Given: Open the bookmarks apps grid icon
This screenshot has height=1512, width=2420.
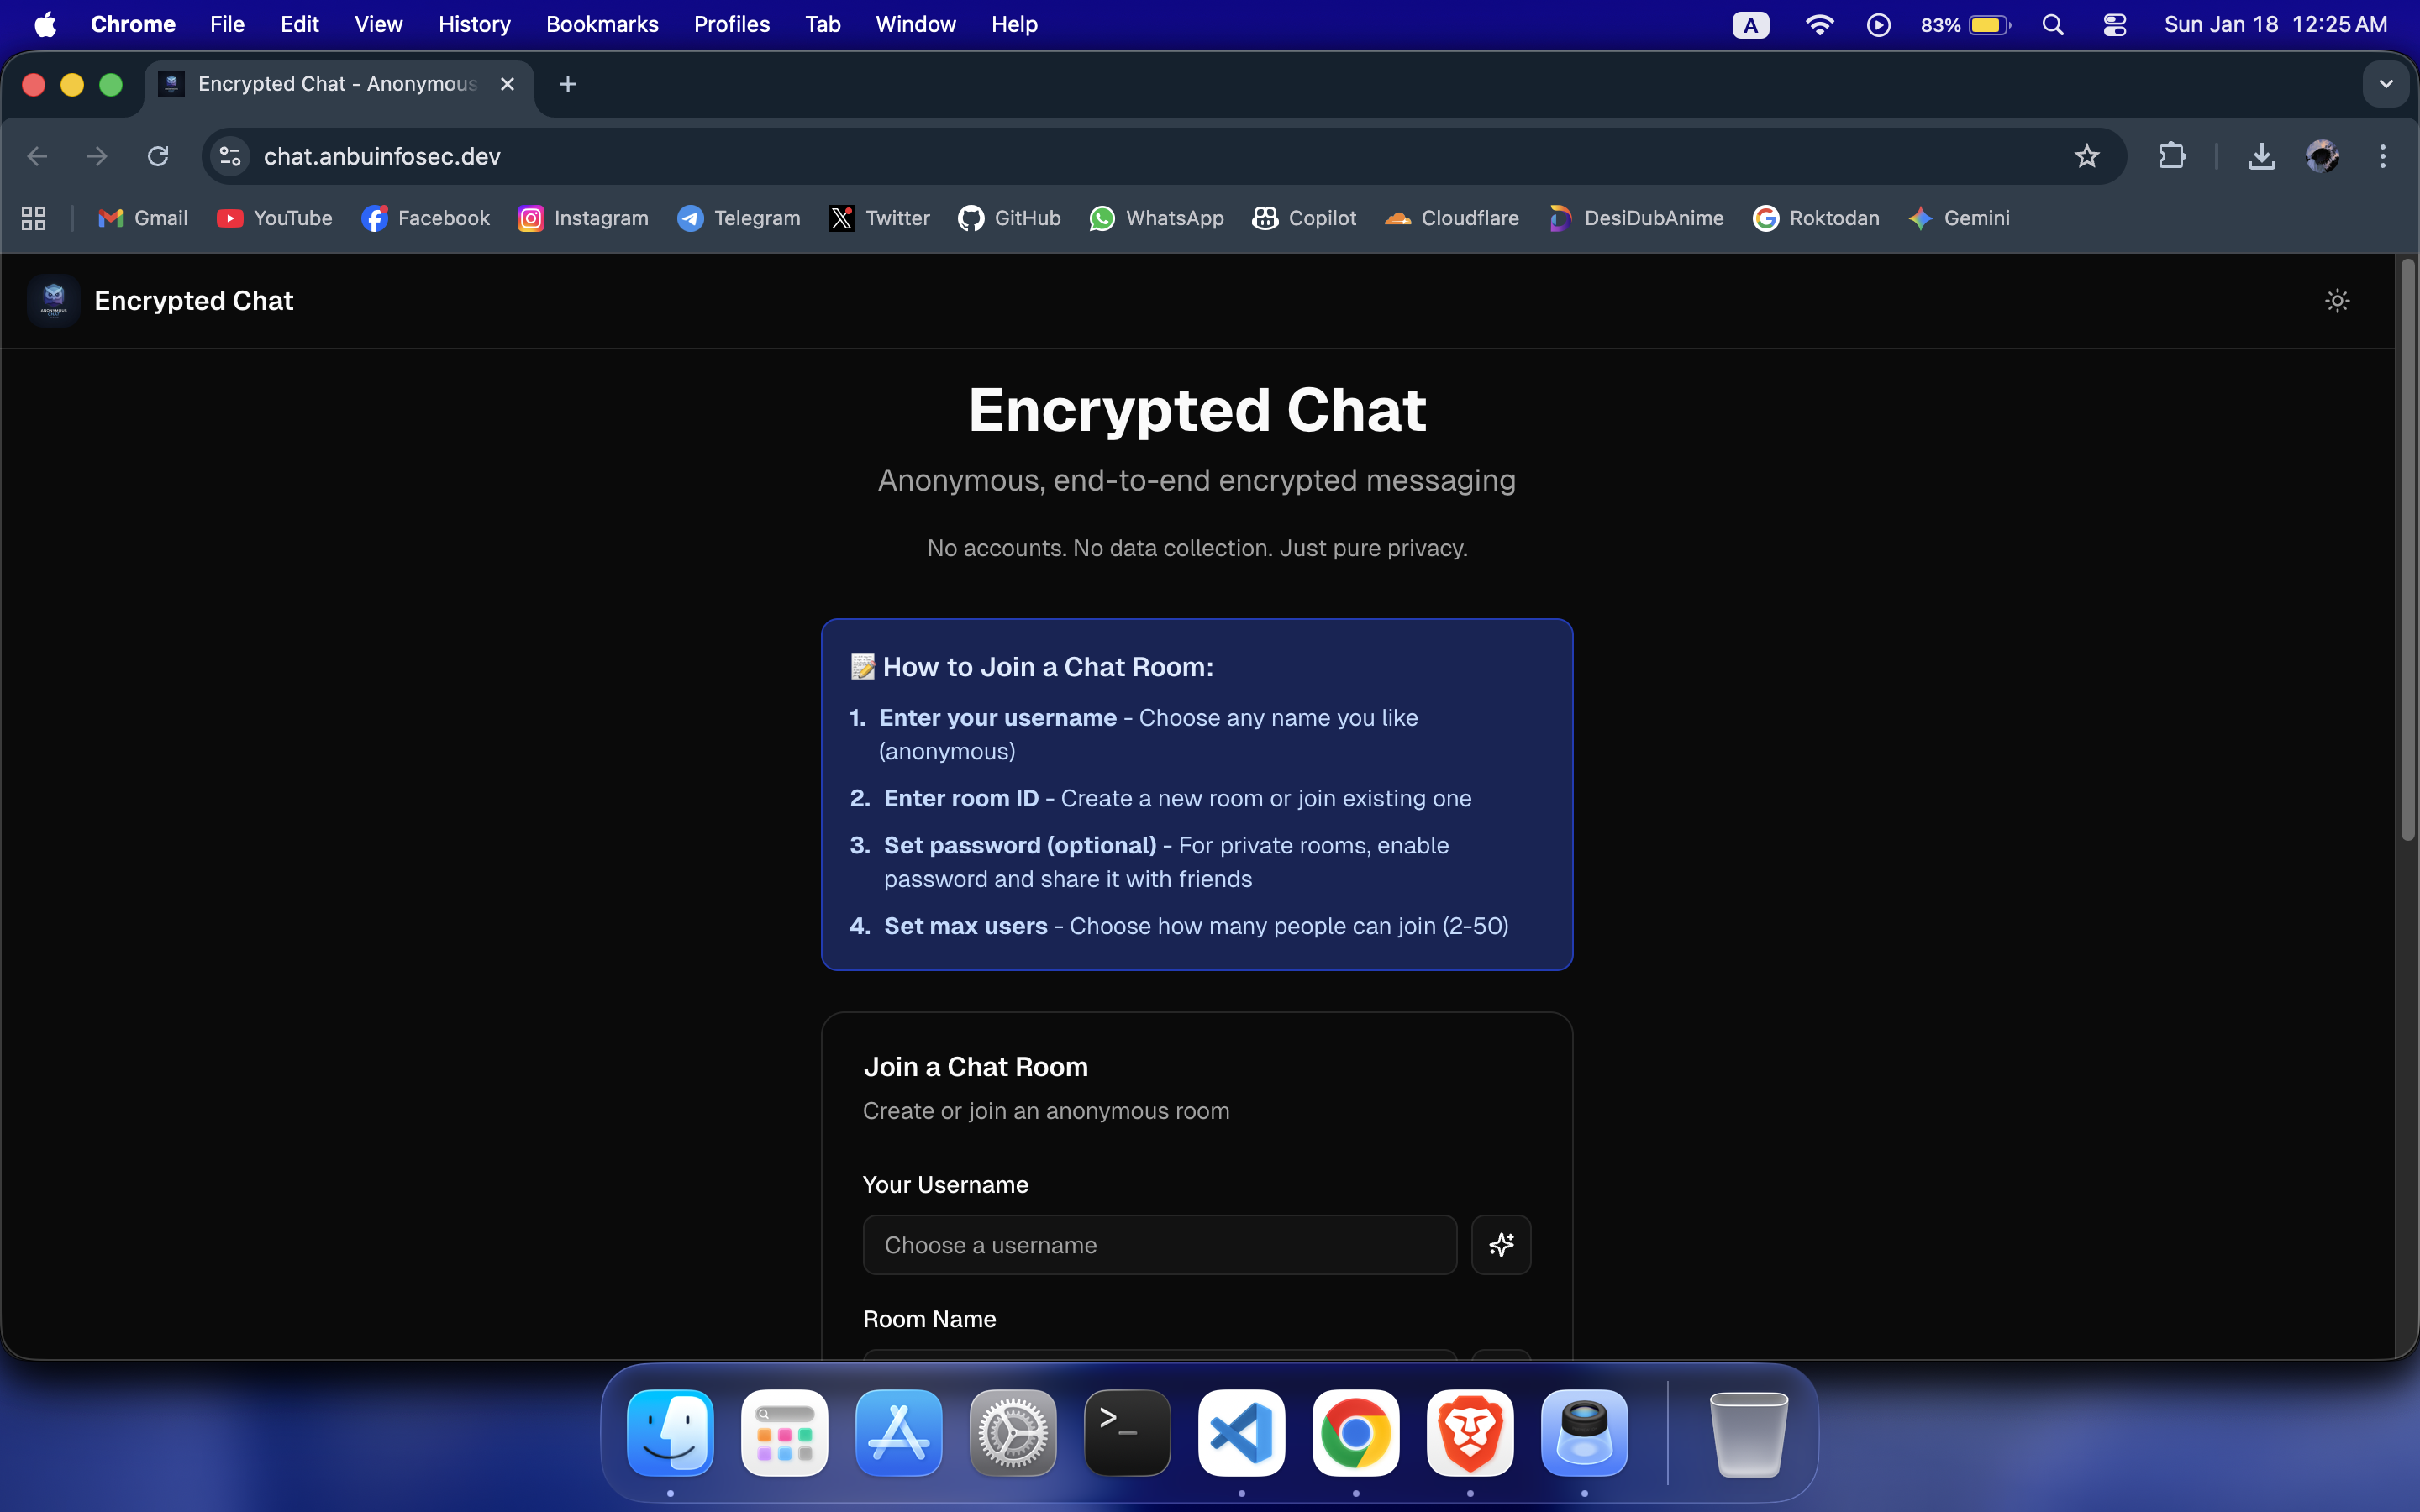Looking at the screenshot, I should coord(34,218).
